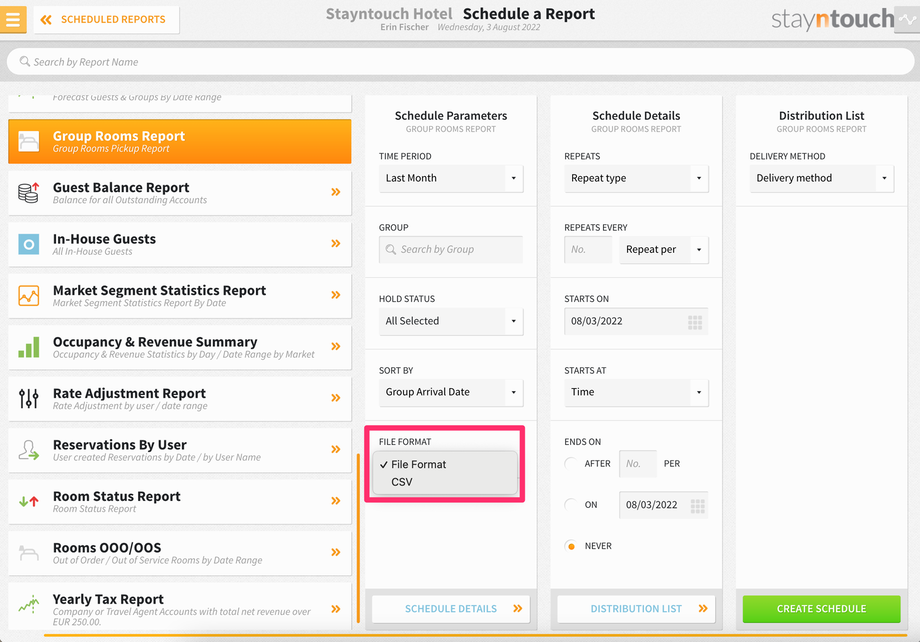Select the Ends On AFTER radio button

point(570,464)
